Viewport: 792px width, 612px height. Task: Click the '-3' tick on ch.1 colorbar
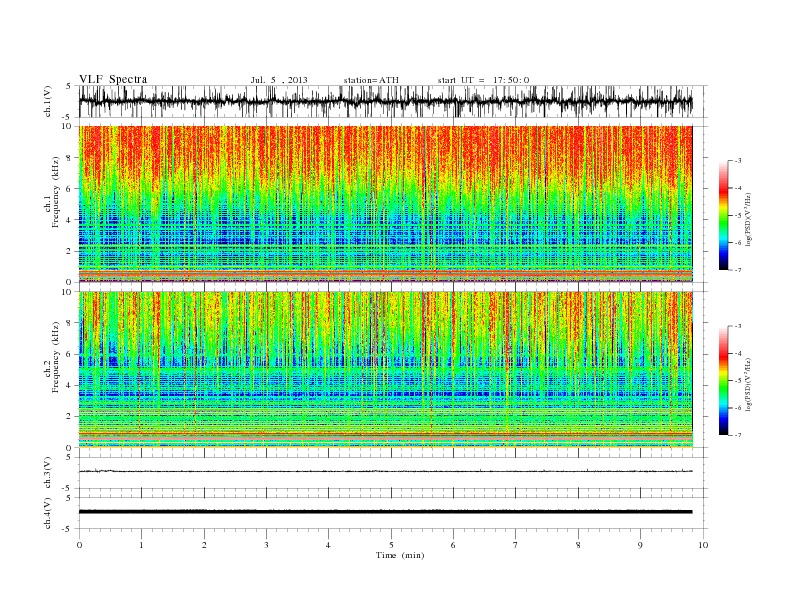coord(738,161)
